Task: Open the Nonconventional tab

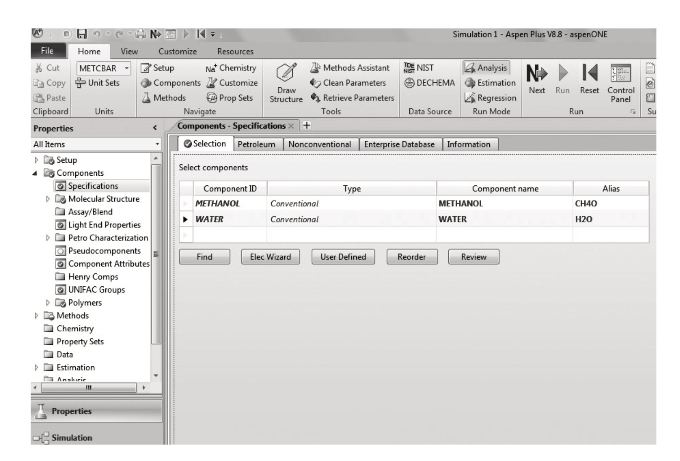Action: [x=320, y=144]
